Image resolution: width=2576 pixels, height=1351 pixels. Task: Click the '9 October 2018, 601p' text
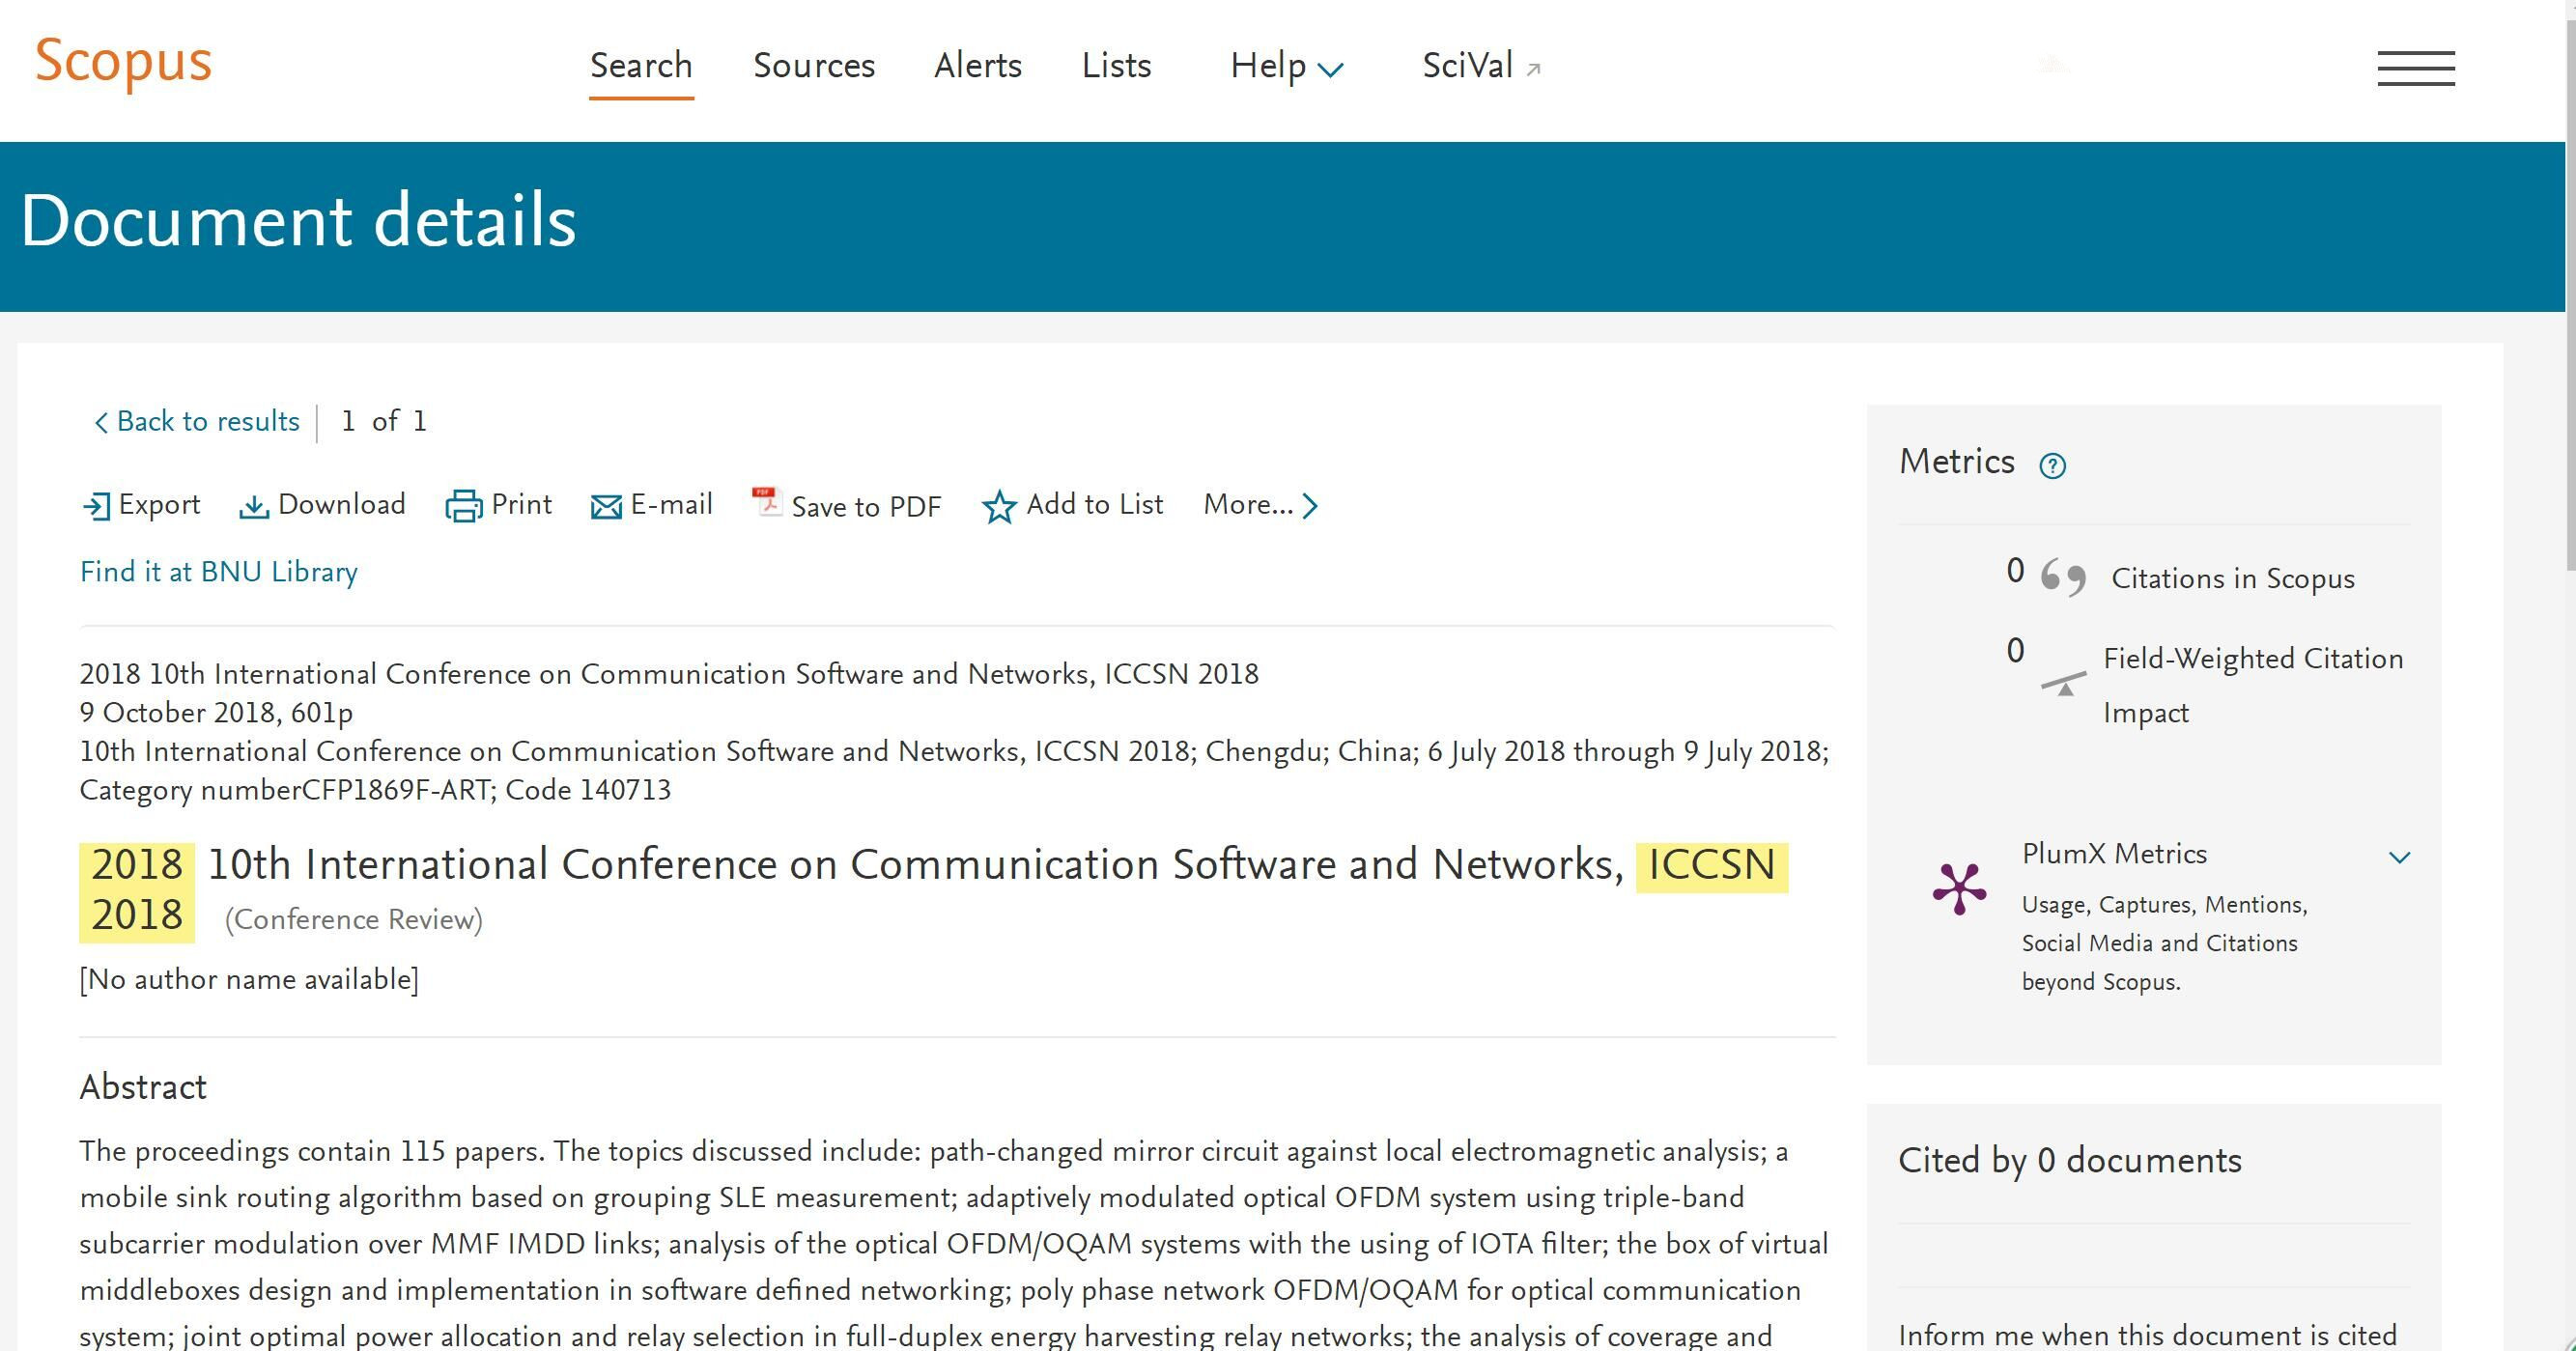point(216,713)
